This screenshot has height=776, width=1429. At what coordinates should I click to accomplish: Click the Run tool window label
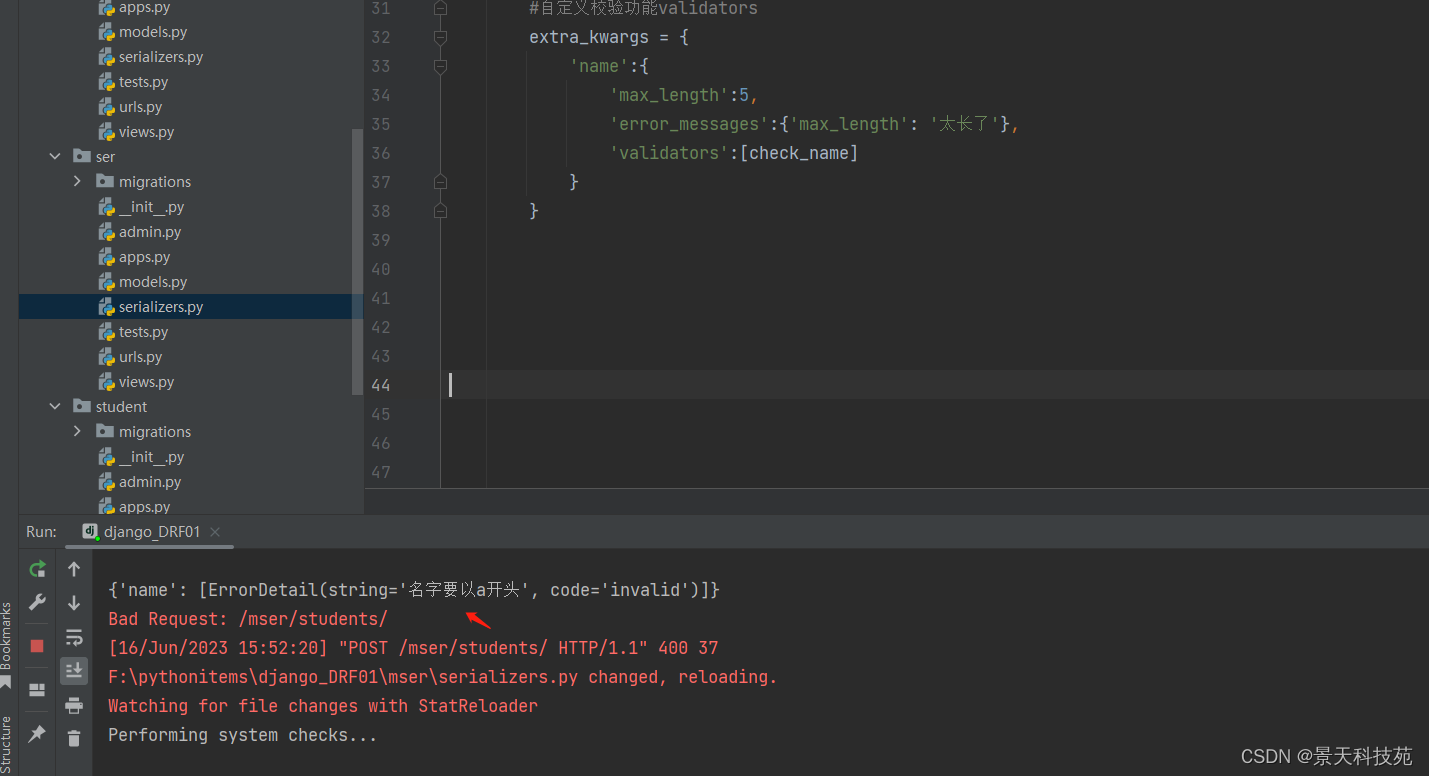click(41, 532)
